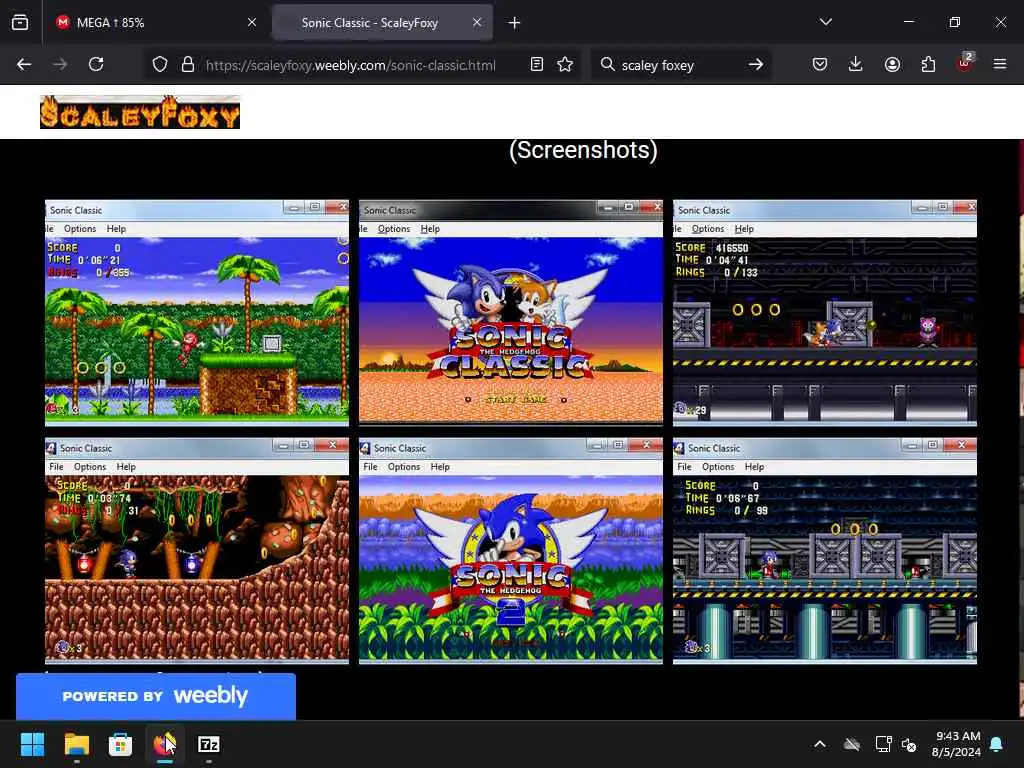The image size is (1024, 768).
Task: Click the network display tray icon
Action: [x=883, y=744]
